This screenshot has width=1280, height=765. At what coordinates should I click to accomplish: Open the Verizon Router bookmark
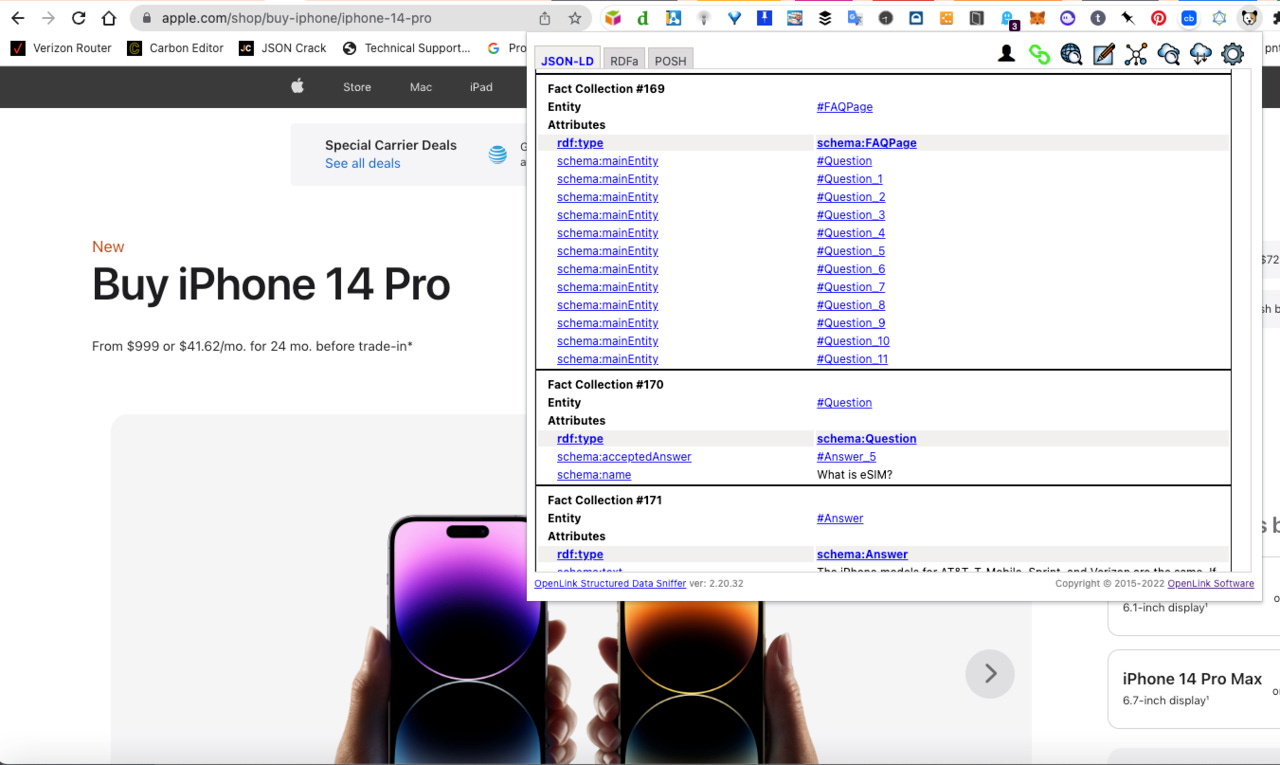(x=61, y=48)
